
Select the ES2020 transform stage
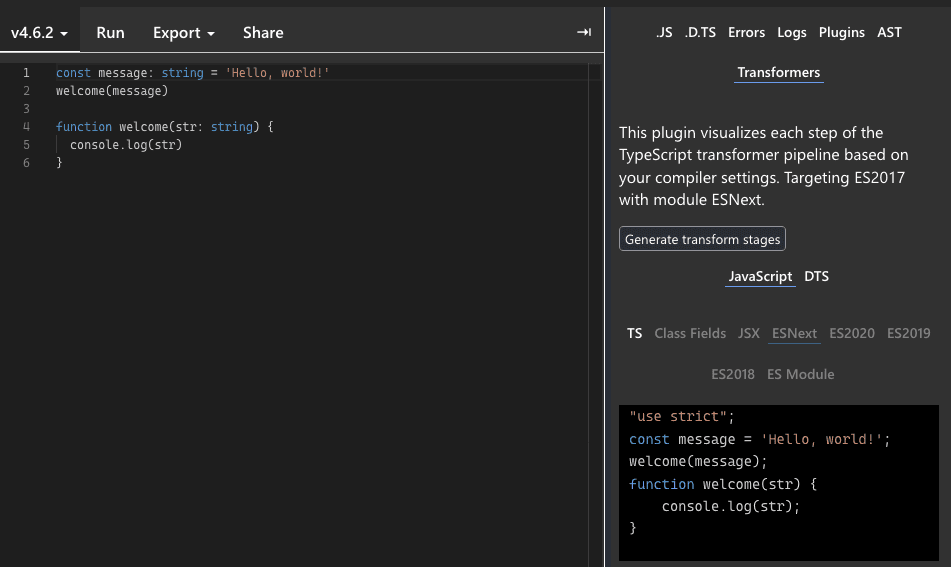[851, 333]
